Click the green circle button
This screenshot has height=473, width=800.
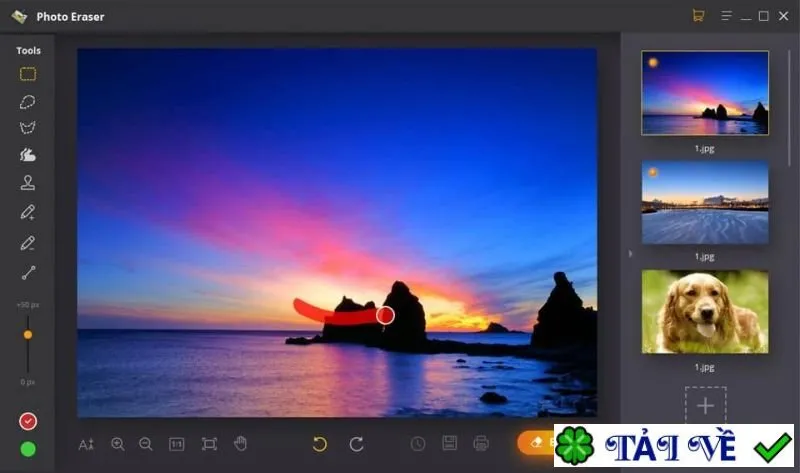[x=28, y=449]
